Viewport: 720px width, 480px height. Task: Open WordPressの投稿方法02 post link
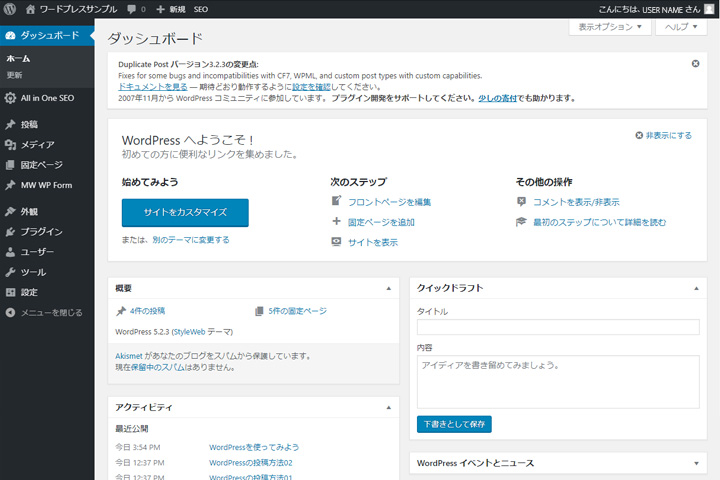(251, 463)
